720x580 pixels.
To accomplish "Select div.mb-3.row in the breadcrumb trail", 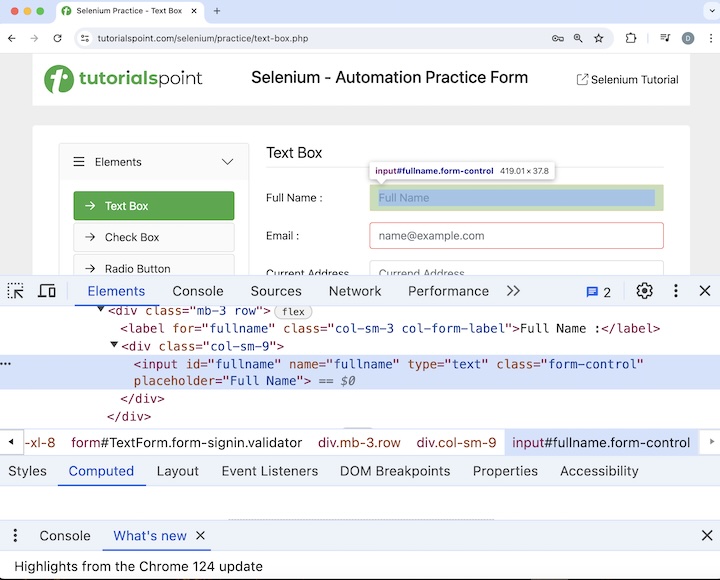I will coord(359,442).
